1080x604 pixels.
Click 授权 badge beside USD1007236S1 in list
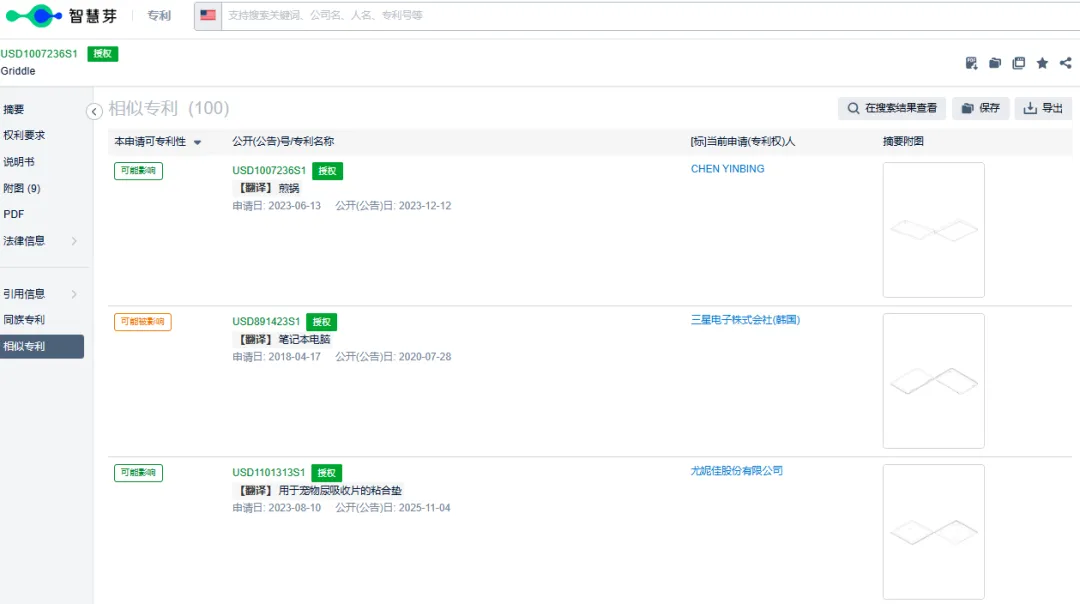tap(327, 171)
